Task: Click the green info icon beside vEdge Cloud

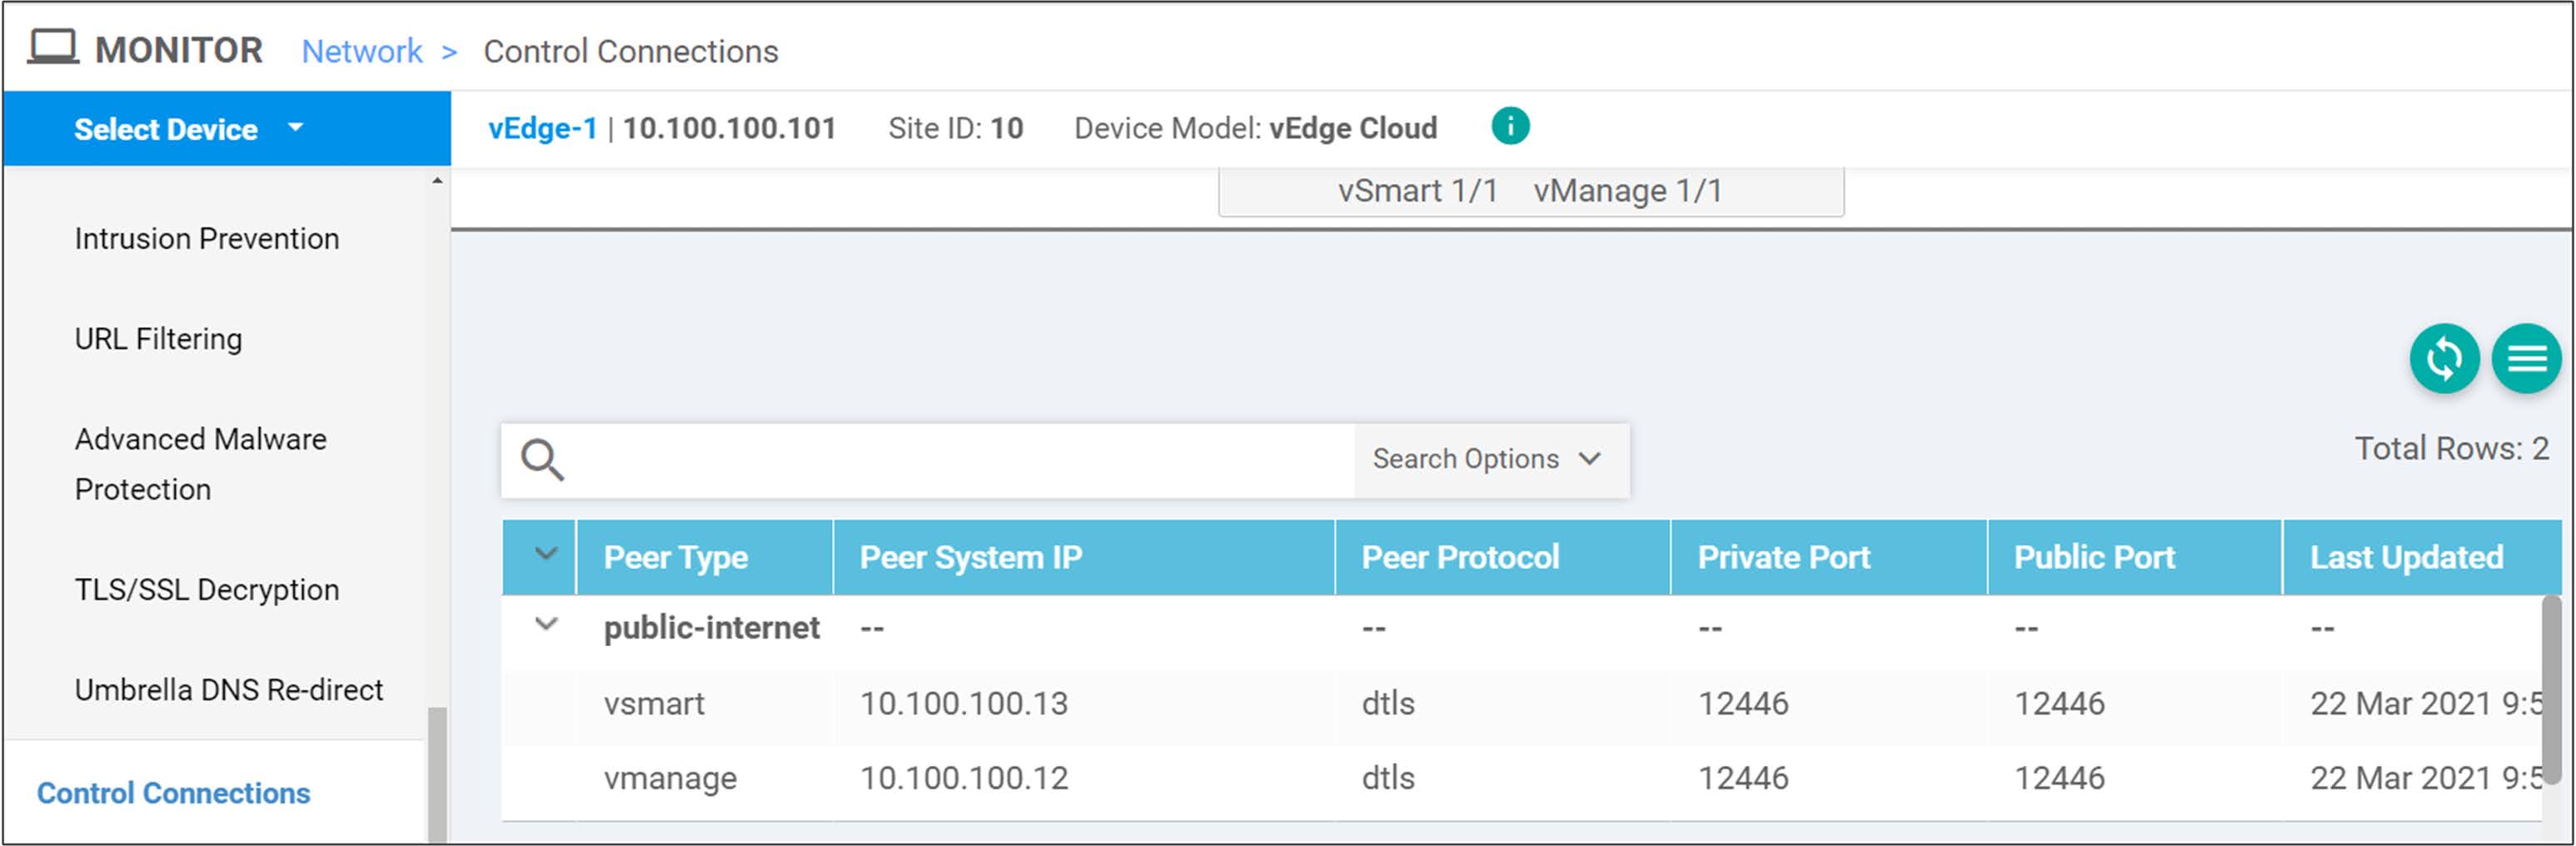Action: tap(1510, 126)
